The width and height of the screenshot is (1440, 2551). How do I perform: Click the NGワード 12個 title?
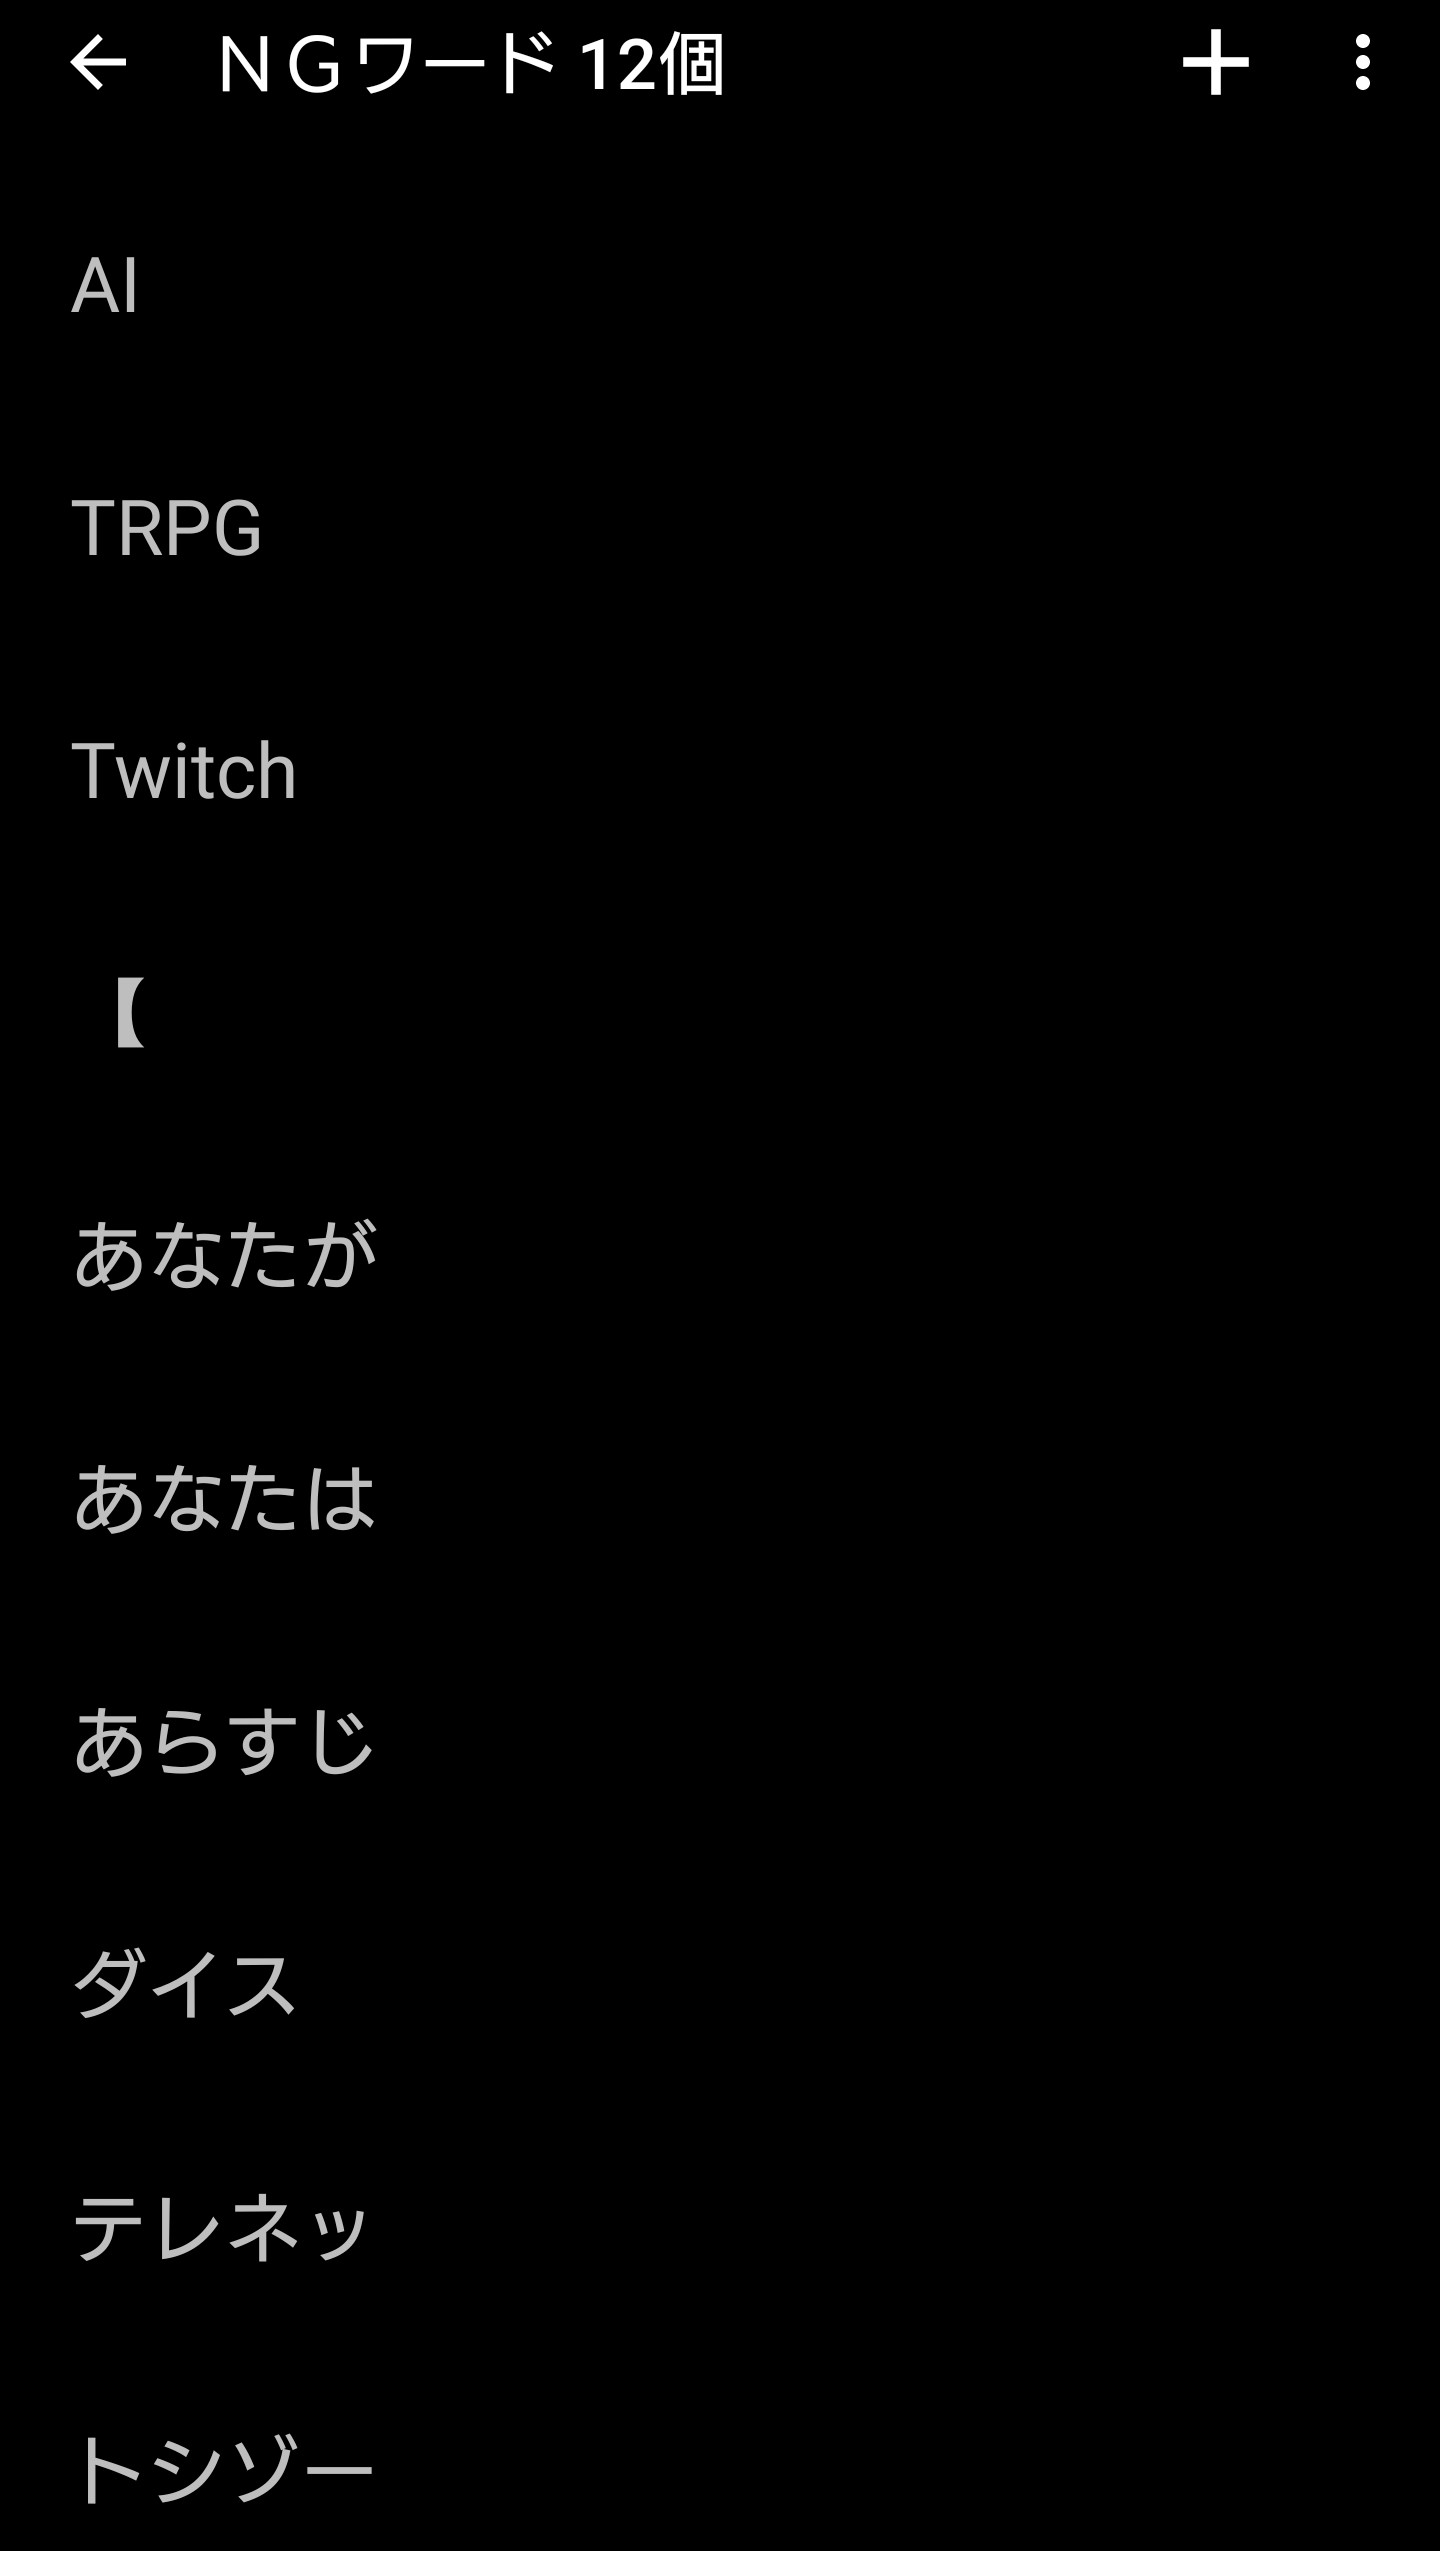tap(470, 65)
